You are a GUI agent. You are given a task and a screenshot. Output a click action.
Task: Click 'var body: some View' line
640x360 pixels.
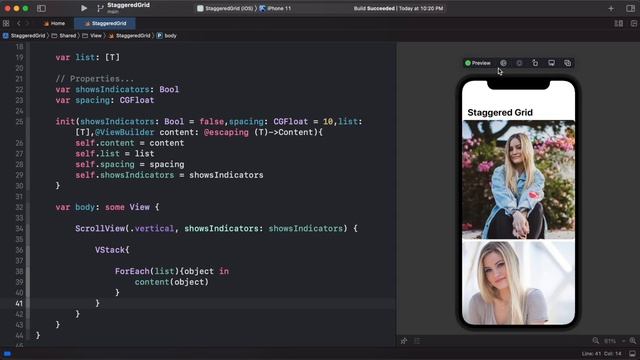107,207
